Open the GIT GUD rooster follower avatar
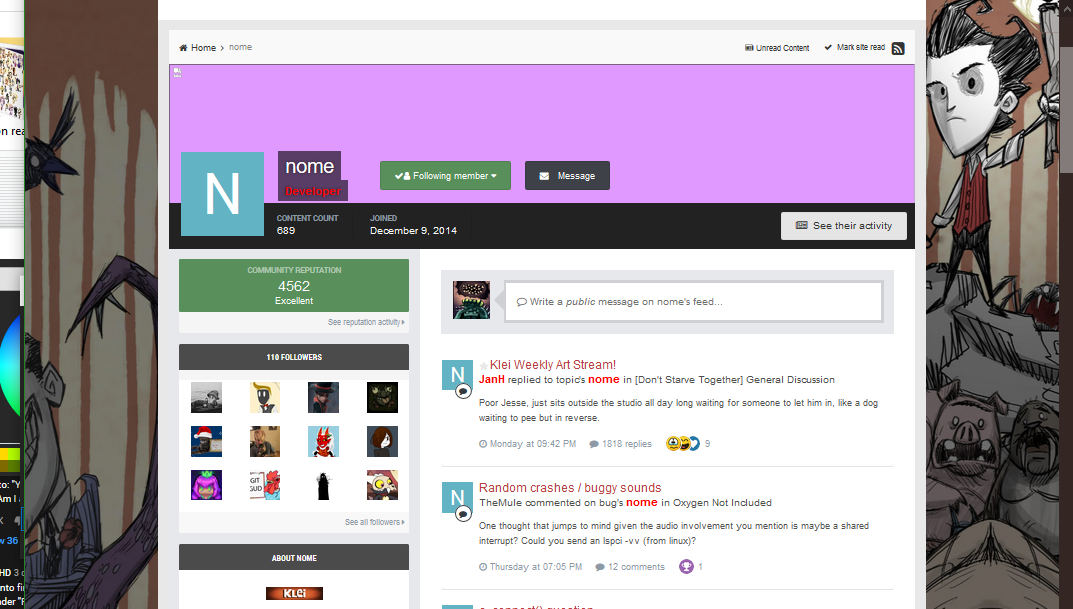This screenshot has width=1073, height=609. pyautogui.click(x=265, y=485)
